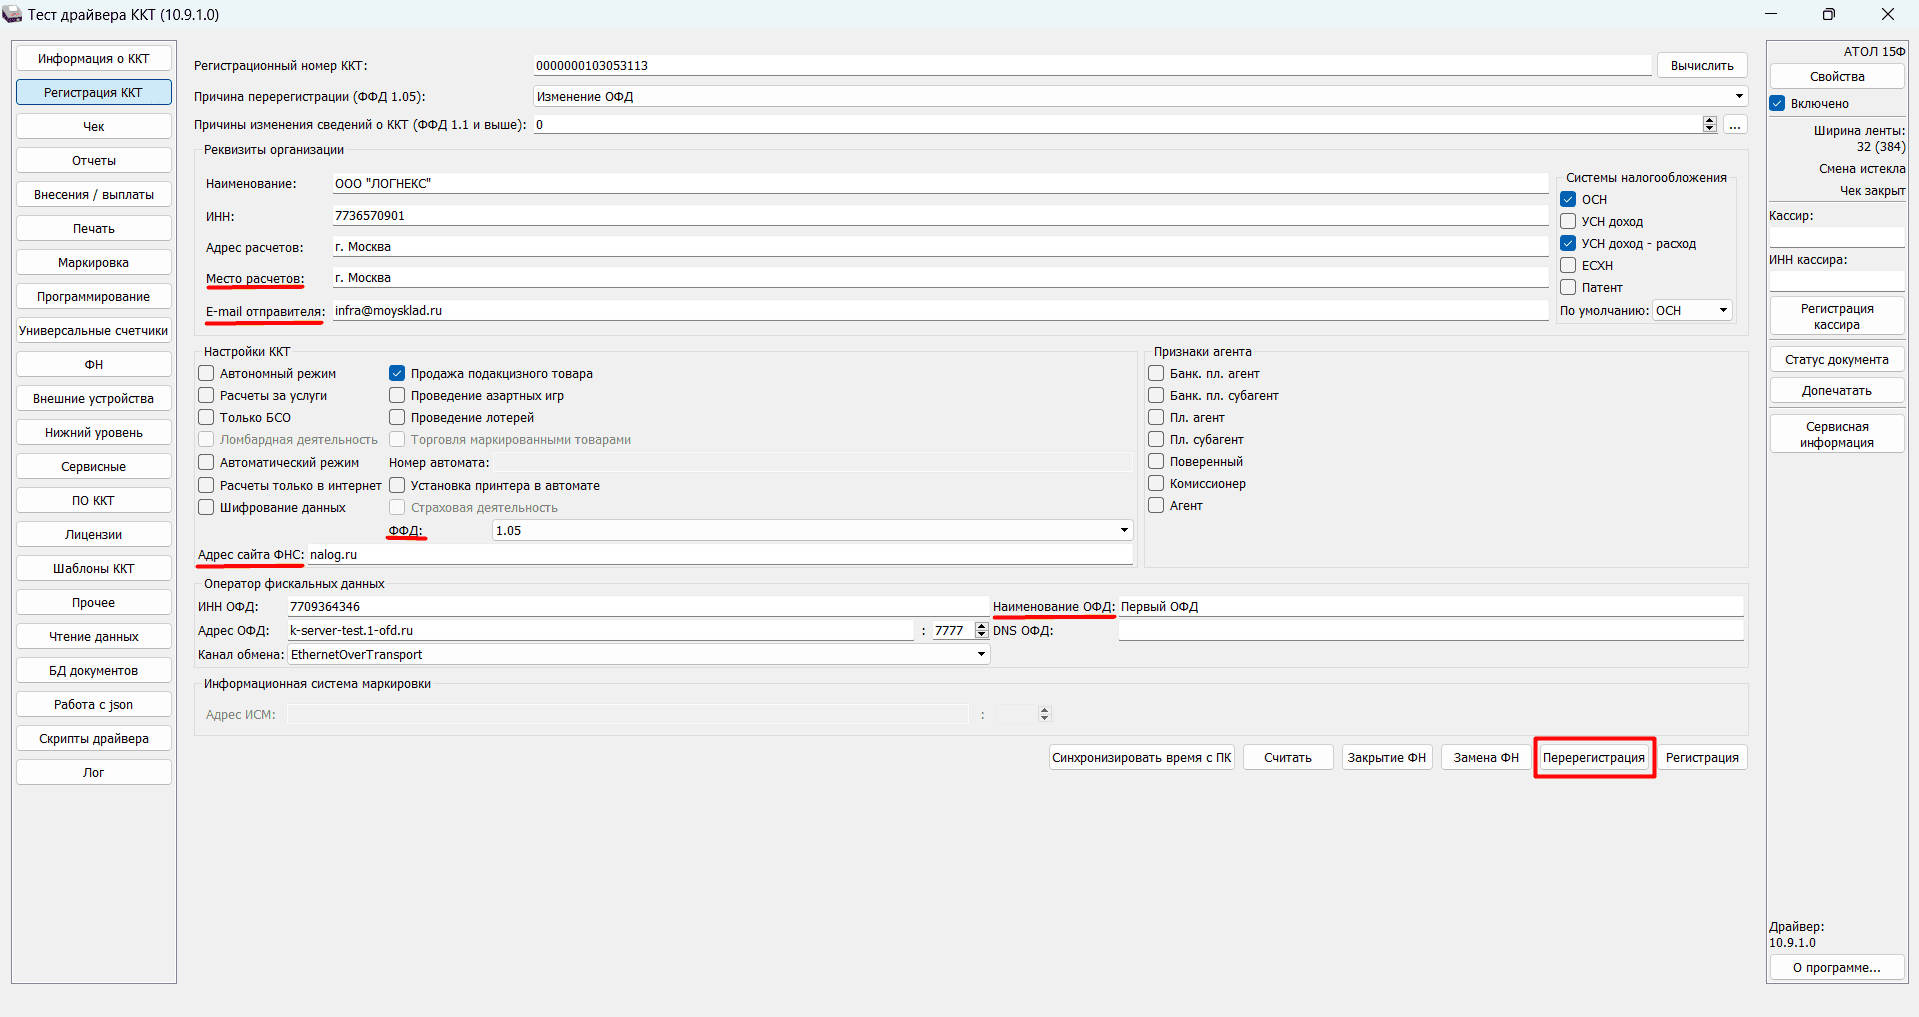This screenshot has height=1017, width=1919.
Task: Increase the OFD port number with spinner
Action: (981, 626)
